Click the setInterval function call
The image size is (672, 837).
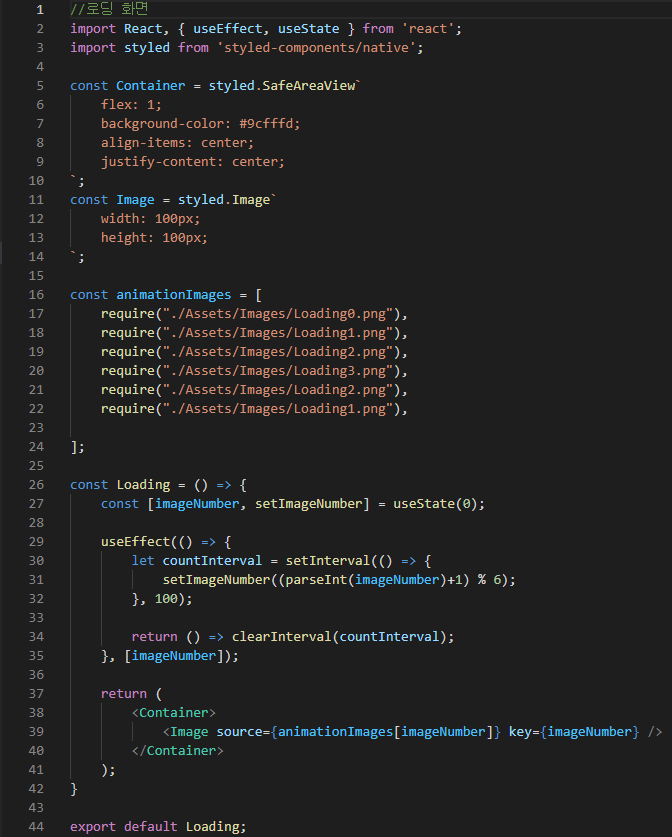pyautogui.click(x=328, y=560)
